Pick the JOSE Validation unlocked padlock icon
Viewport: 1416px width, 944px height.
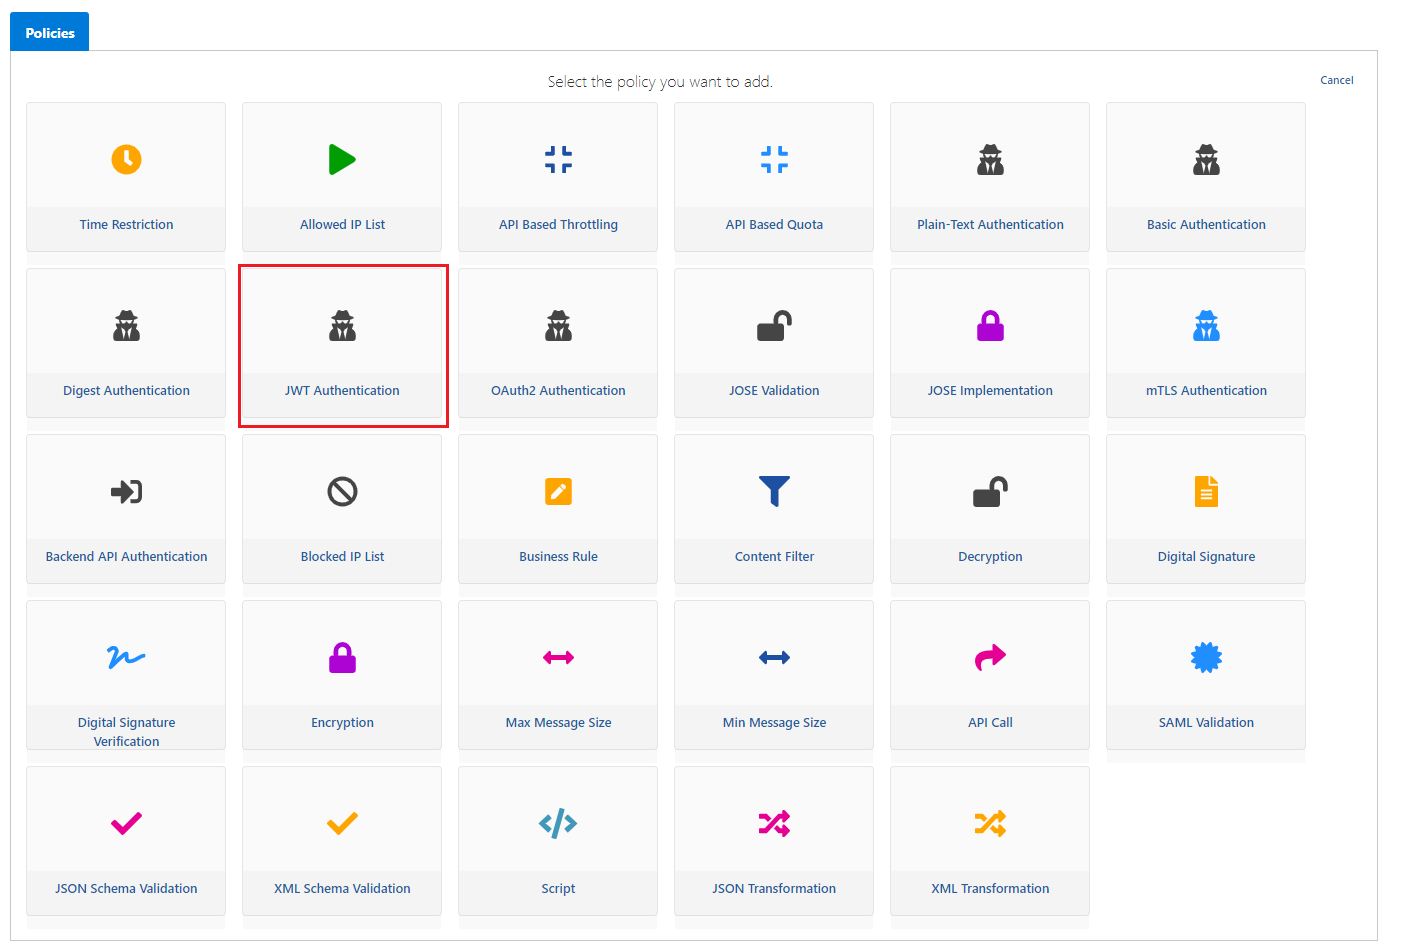click(x=774, y=325)
